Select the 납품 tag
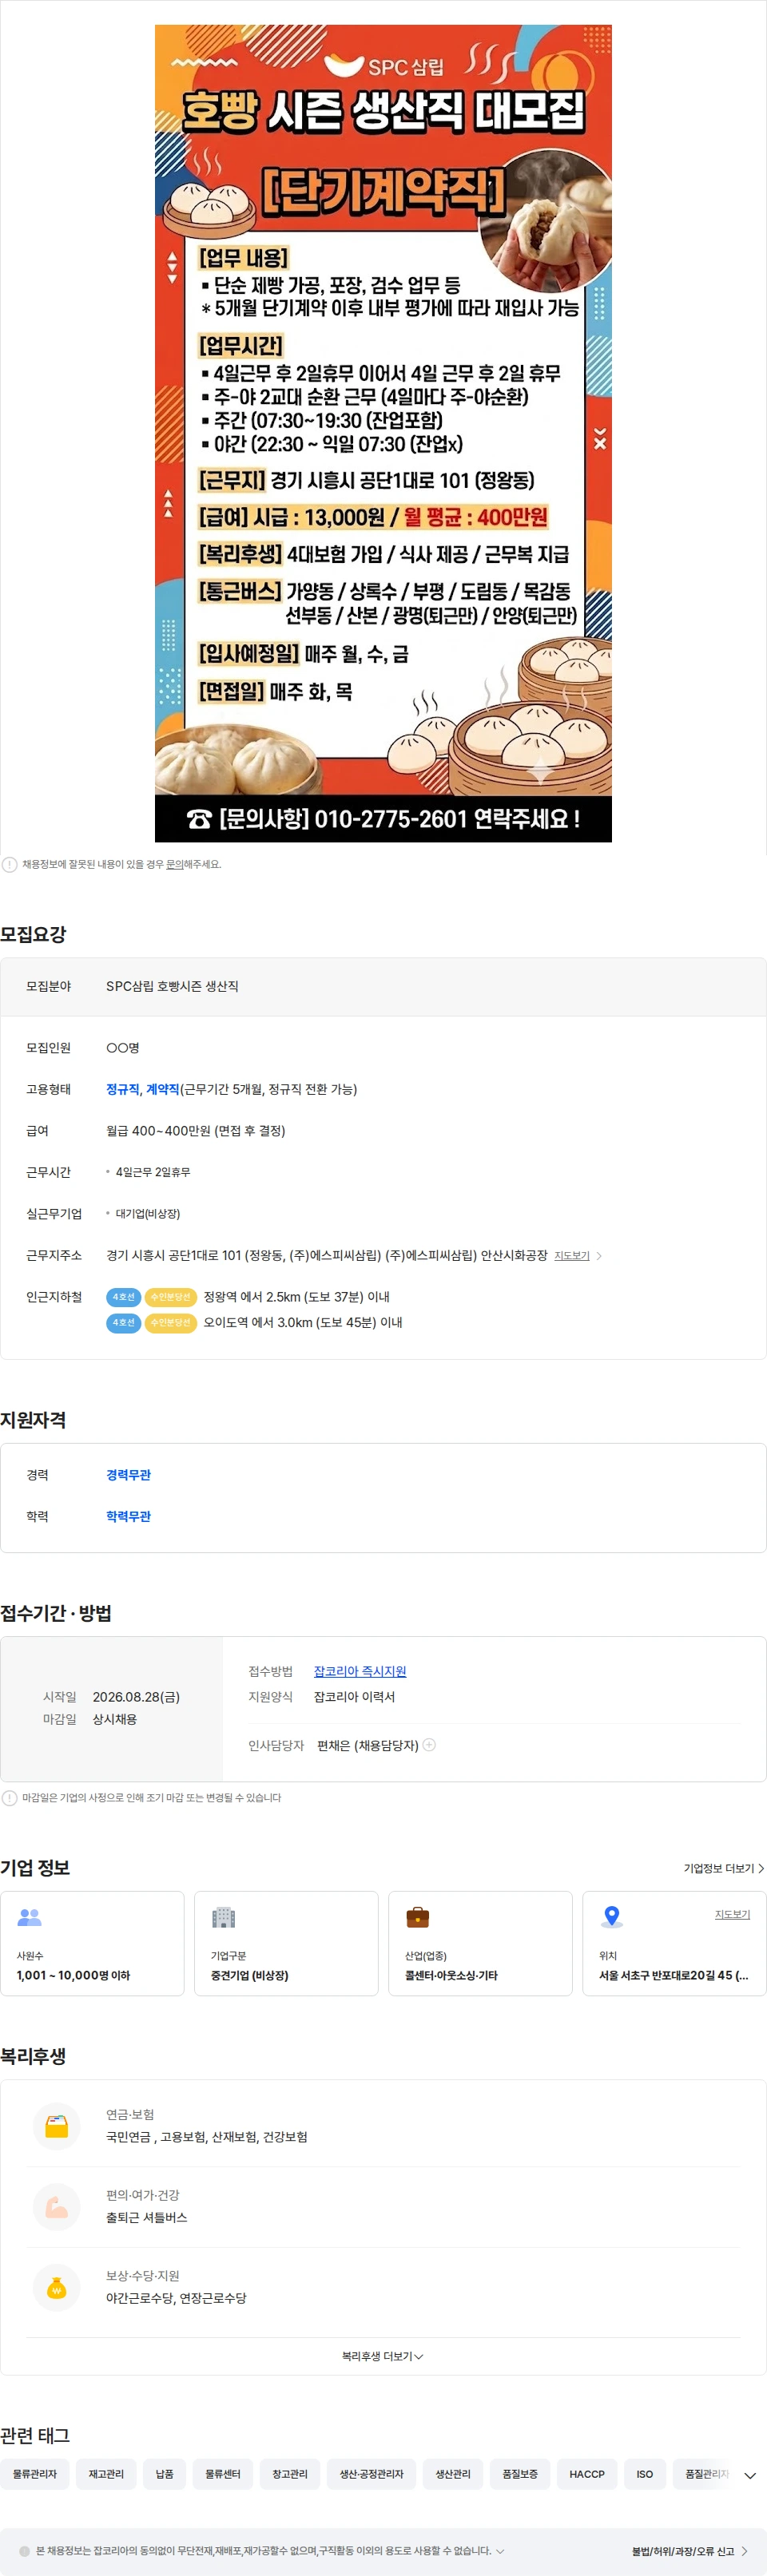 click(165, 2474)
